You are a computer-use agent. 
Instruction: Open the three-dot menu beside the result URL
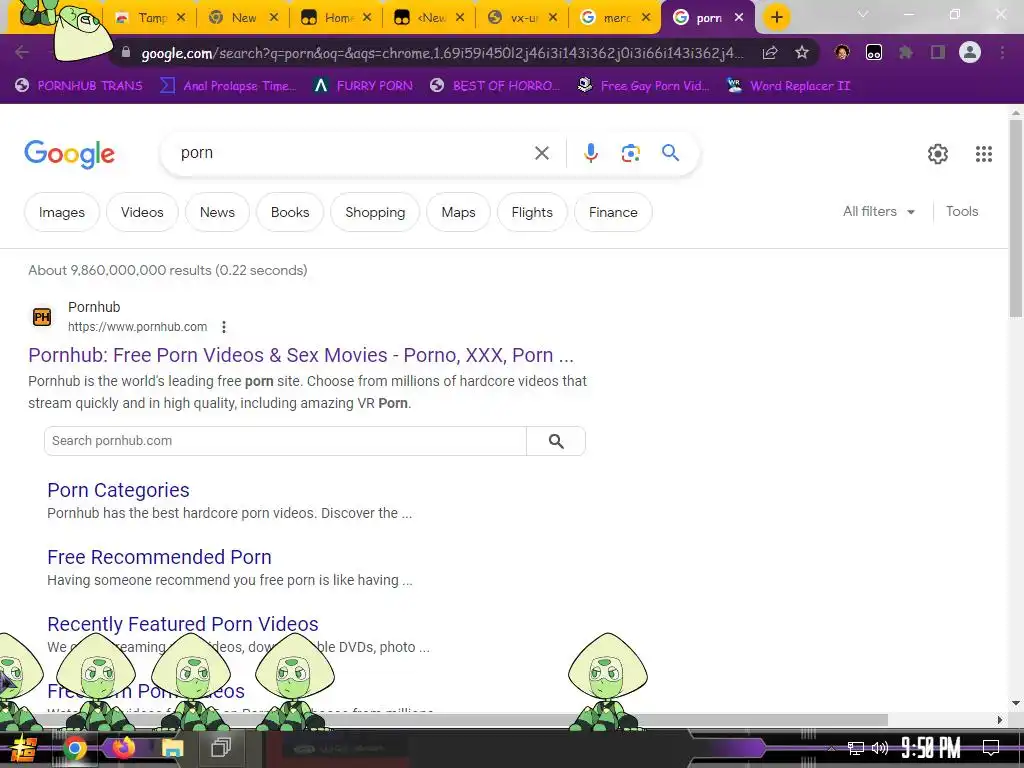click(x=224, y=327)
